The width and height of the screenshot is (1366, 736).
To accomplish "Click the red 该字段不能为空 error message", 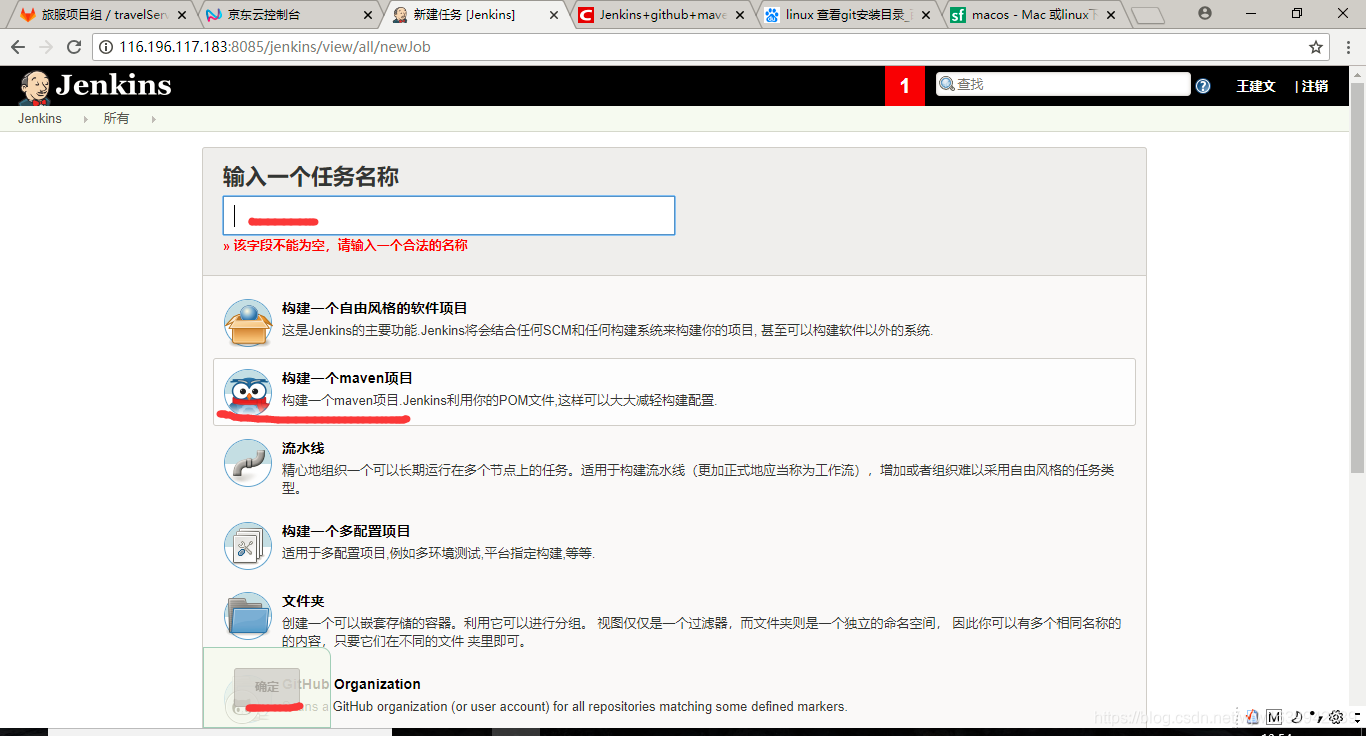I will 345,245.
